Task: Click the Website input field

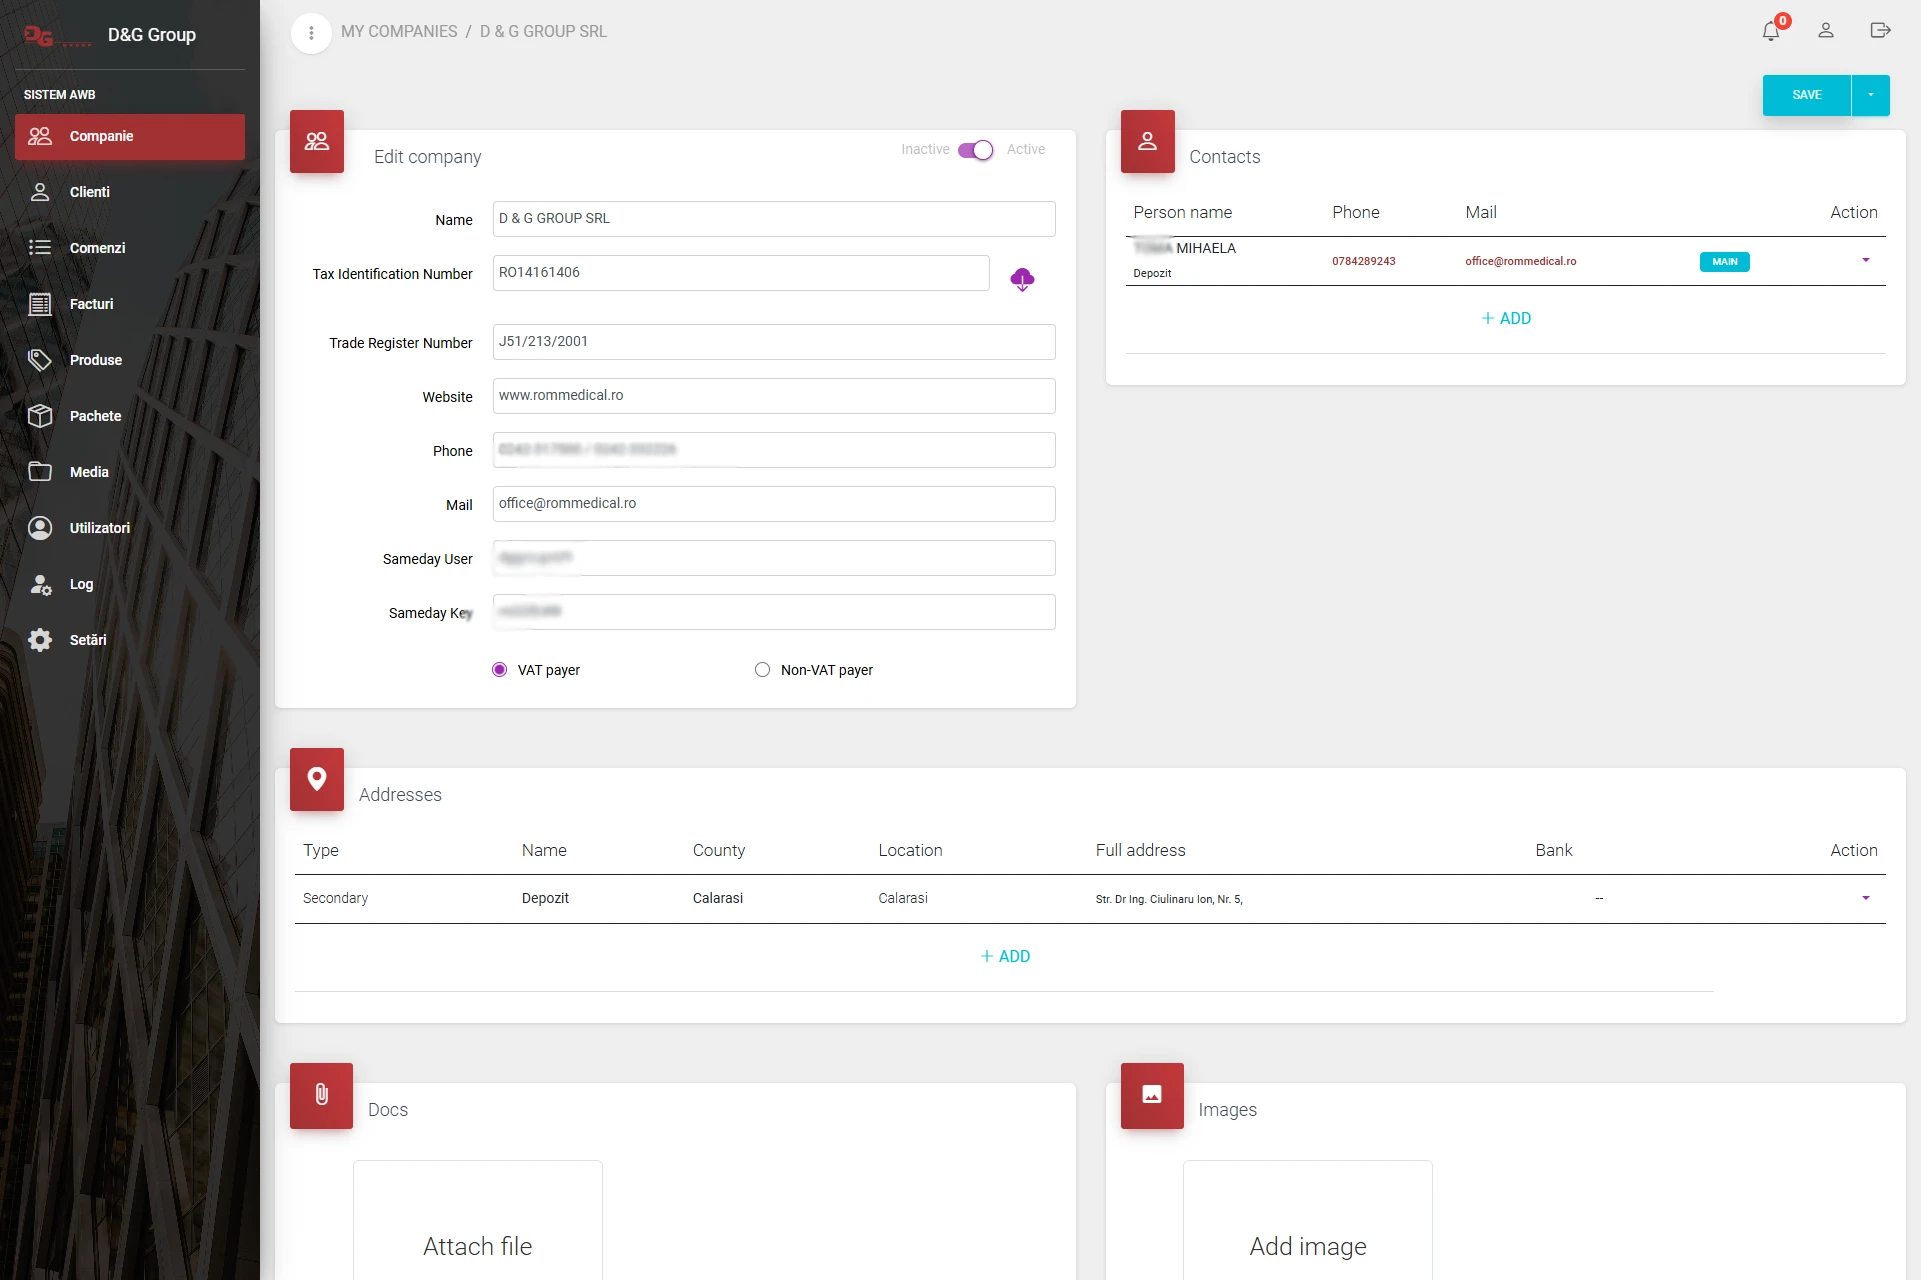Action: 773,396
